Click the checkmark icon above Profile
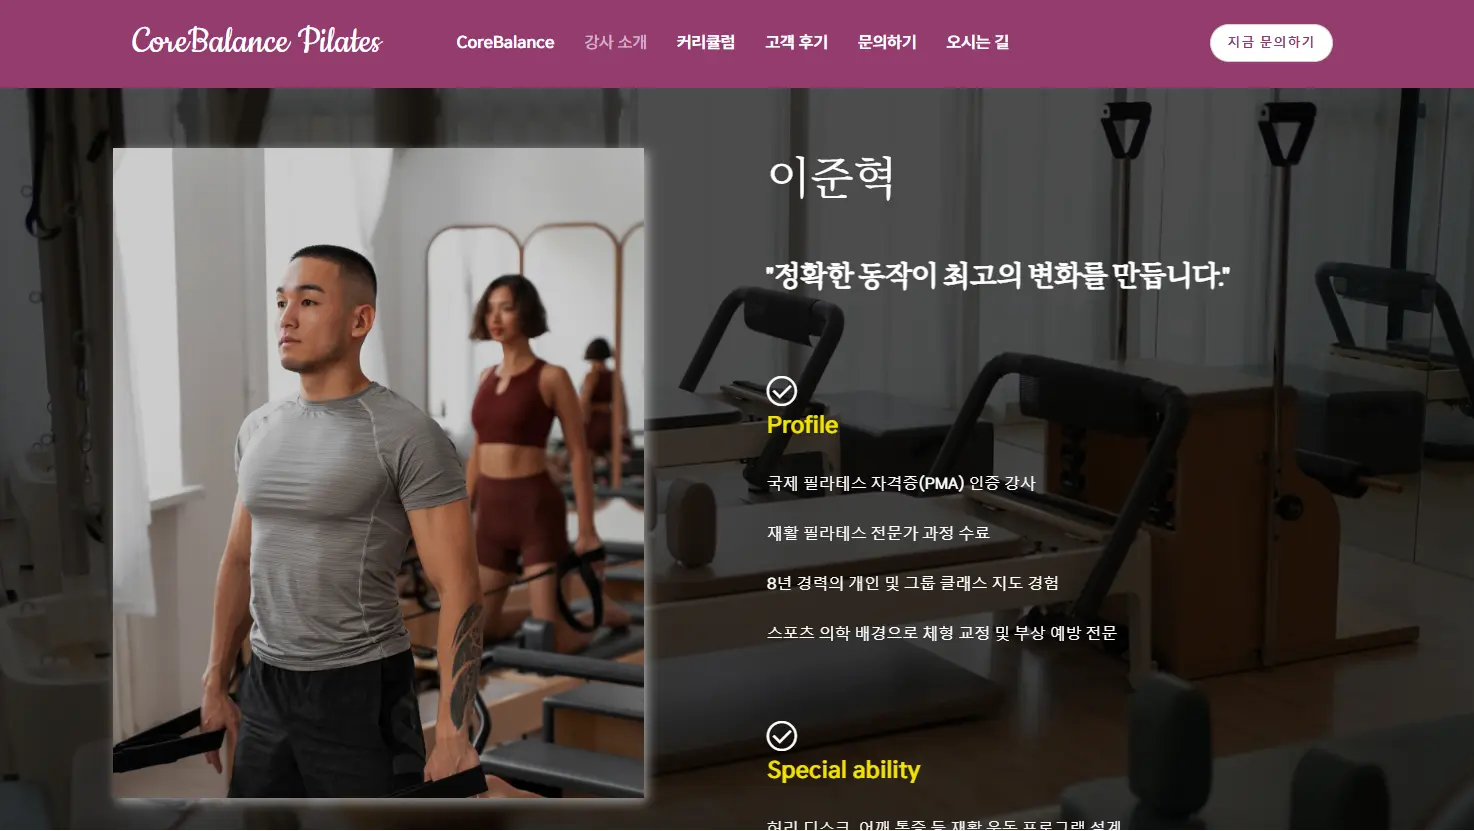Image resolution: width=1474 pixels, height=831 pixels. (x=782, y=391)
